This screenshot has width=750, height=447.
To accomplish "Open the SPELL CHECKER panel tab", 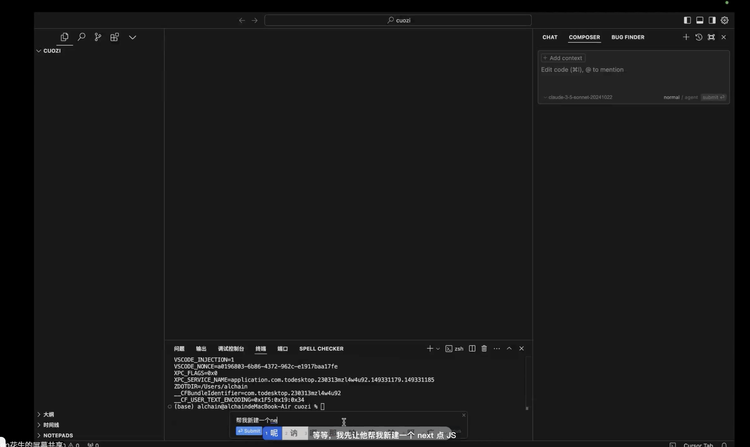I will click(321, 349).
